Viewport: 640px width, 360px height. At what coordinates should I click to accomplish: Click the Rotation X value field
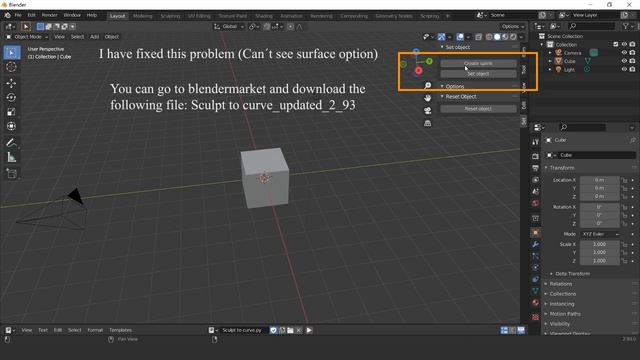(x=599, y=207)
